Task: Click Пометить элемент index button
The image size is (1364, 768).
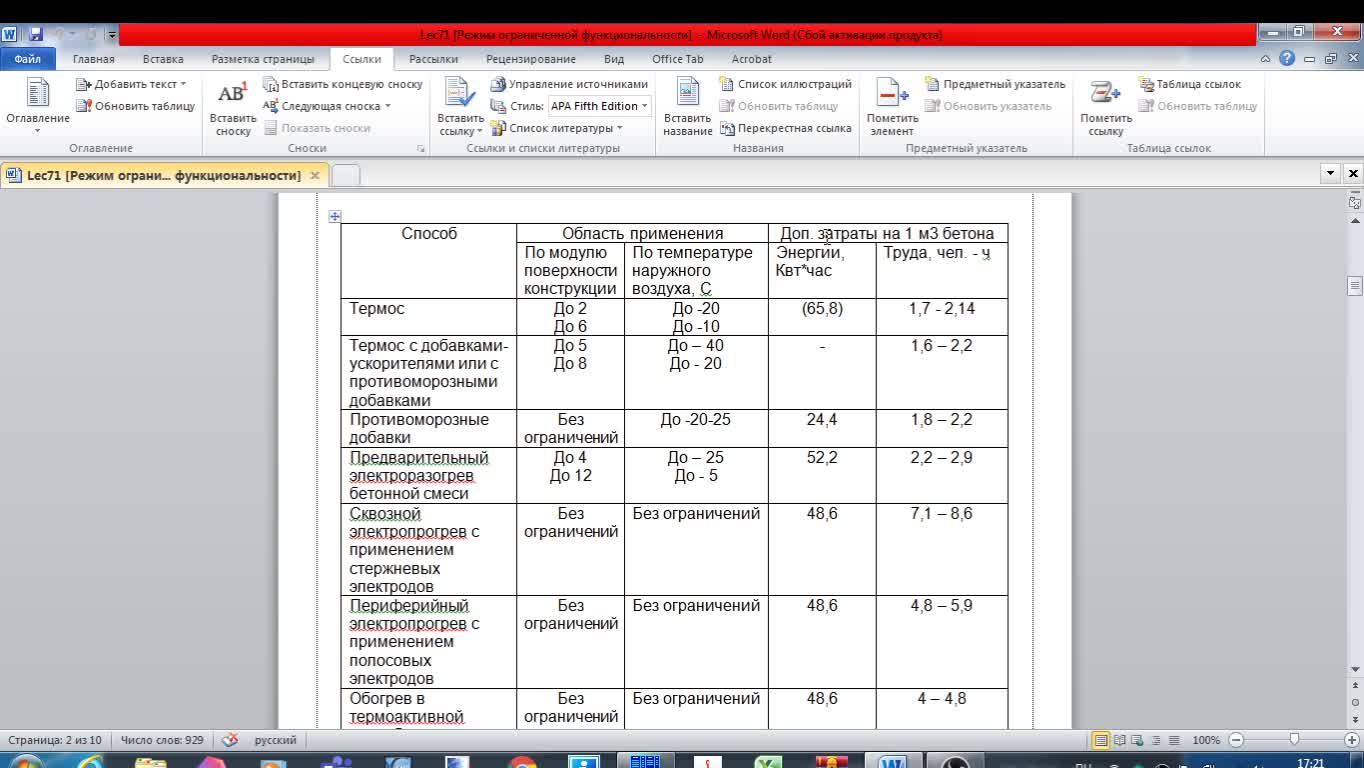Action: pos(892,108)
